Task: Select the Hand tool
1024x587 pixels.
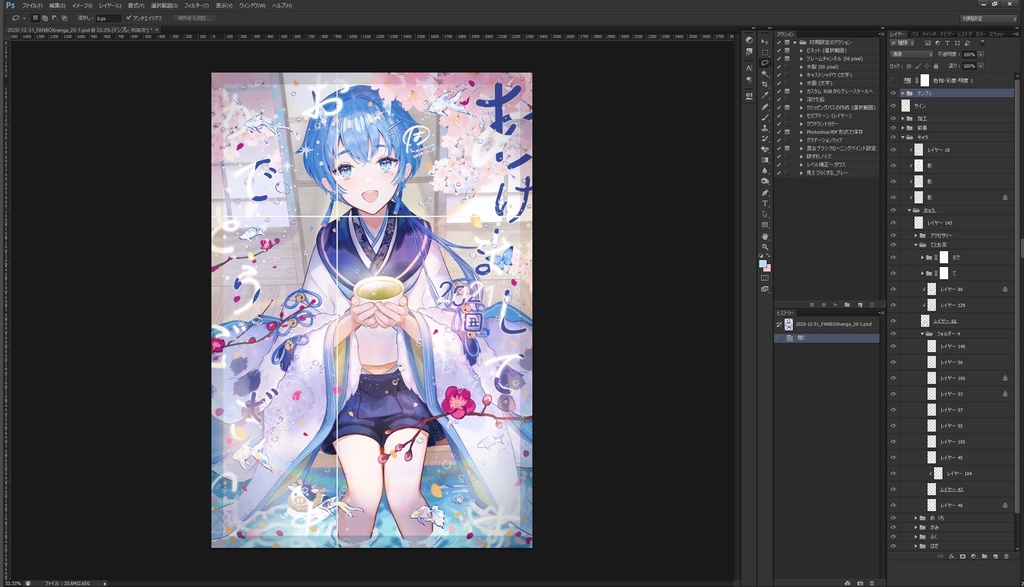Action: (x=765, y=236)
